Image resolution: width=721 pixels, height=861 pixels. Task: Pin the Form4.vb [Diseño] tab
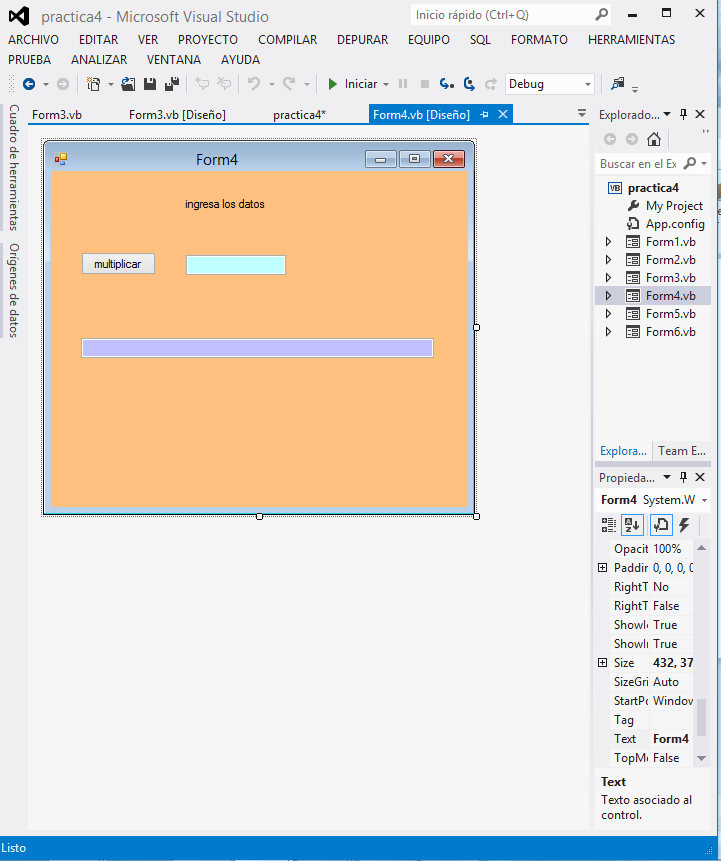point(484,114)
